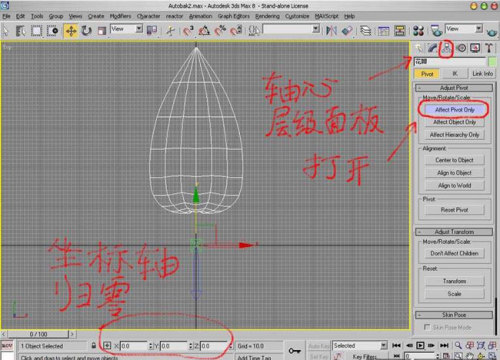Open the Render Scene dialog

tap(436, 31)
